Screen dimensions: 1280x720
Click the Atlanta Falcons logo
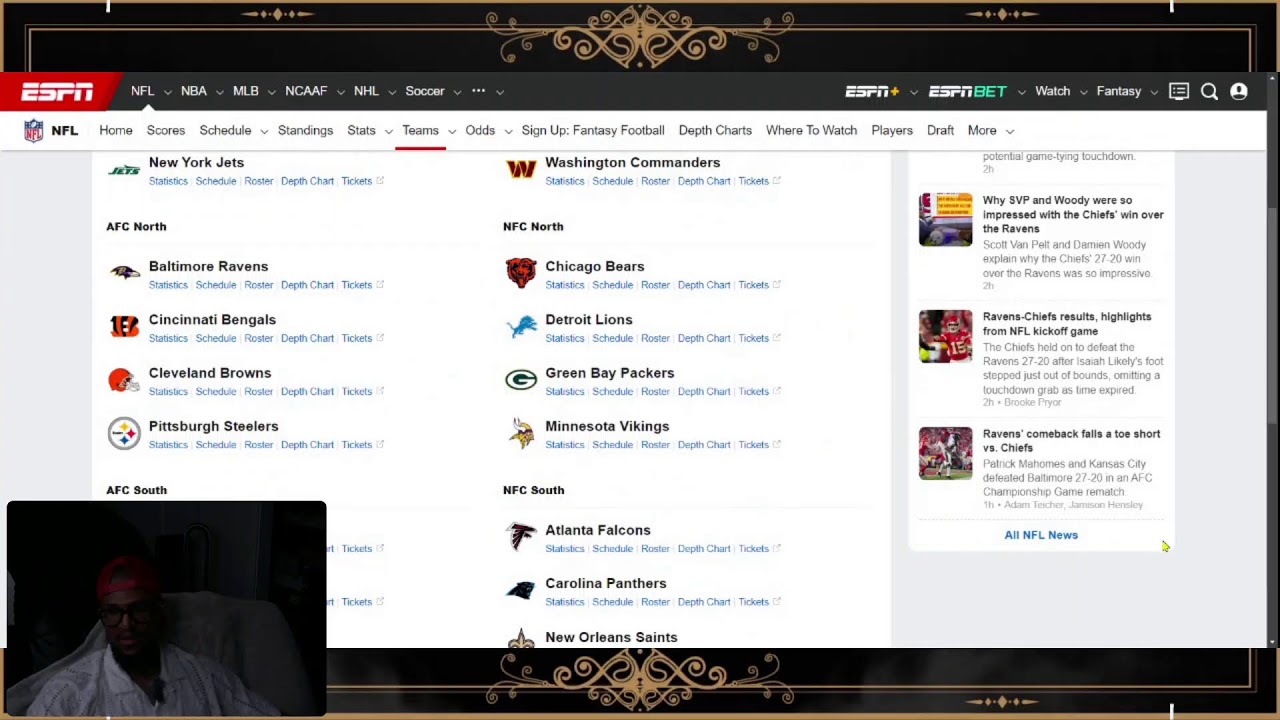521,537
